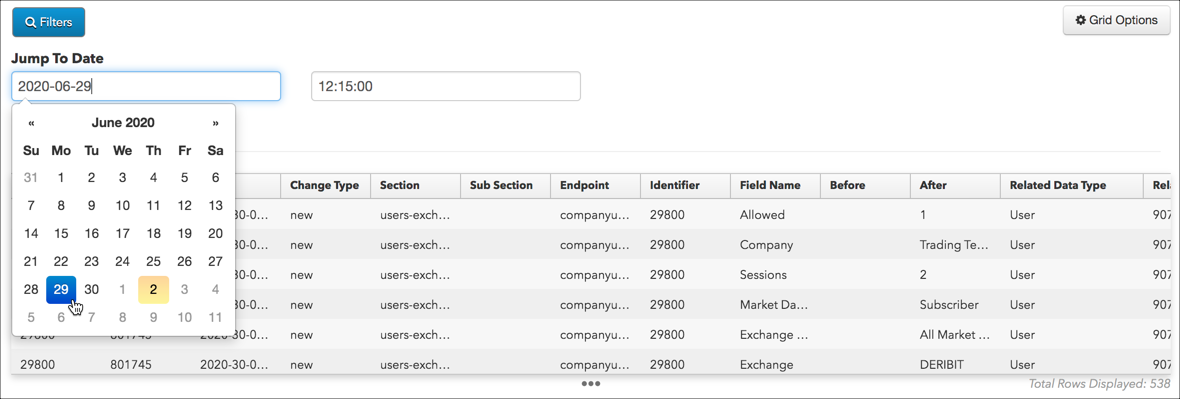Select the Company field name cell
The height and width of the screenshot is (399, 1180).
775,245
